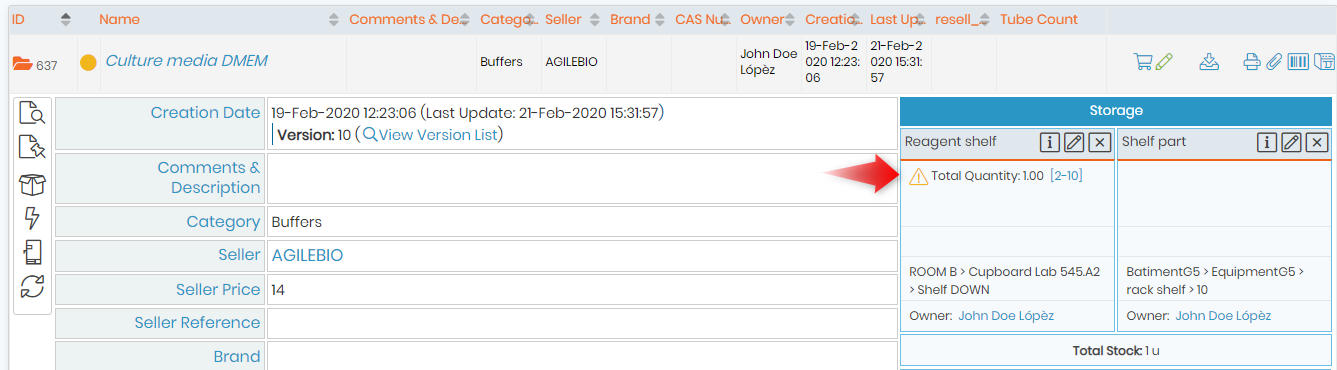Sort by Seller column arrows

[x=594, y=19]
